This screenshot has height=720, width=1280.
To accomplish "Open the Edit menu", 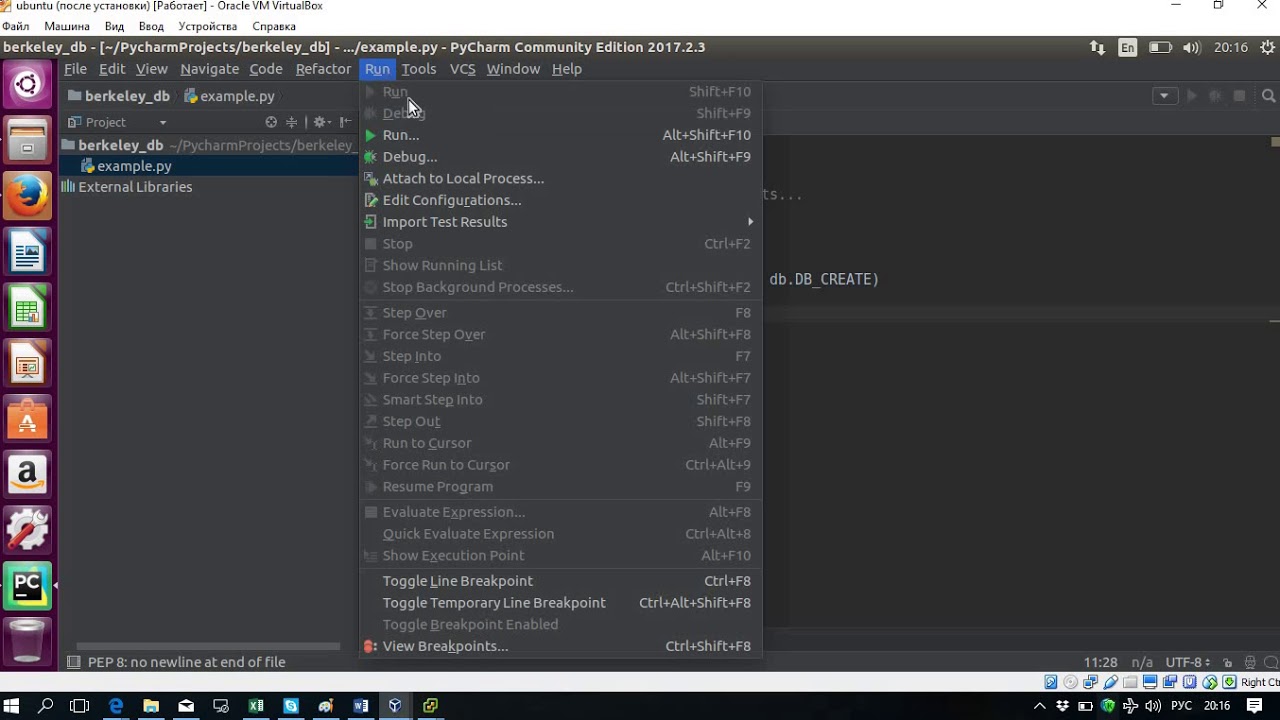I will 112,69.
